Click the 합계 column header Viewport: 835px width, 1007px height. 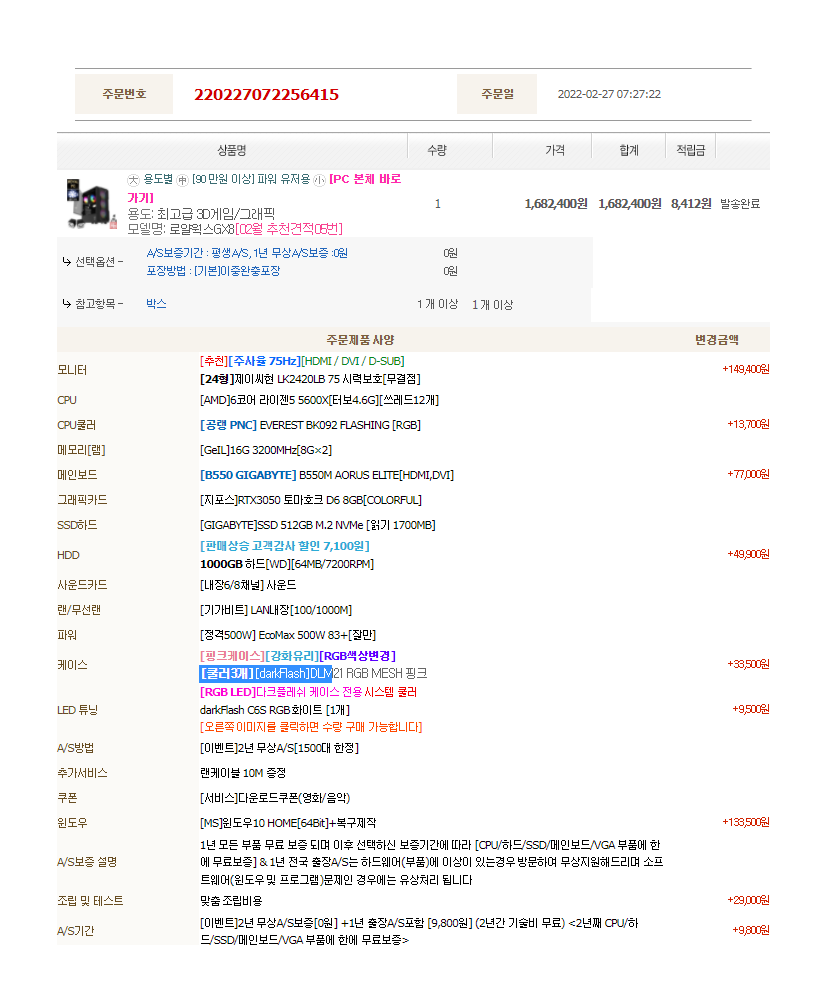point(629,150)
